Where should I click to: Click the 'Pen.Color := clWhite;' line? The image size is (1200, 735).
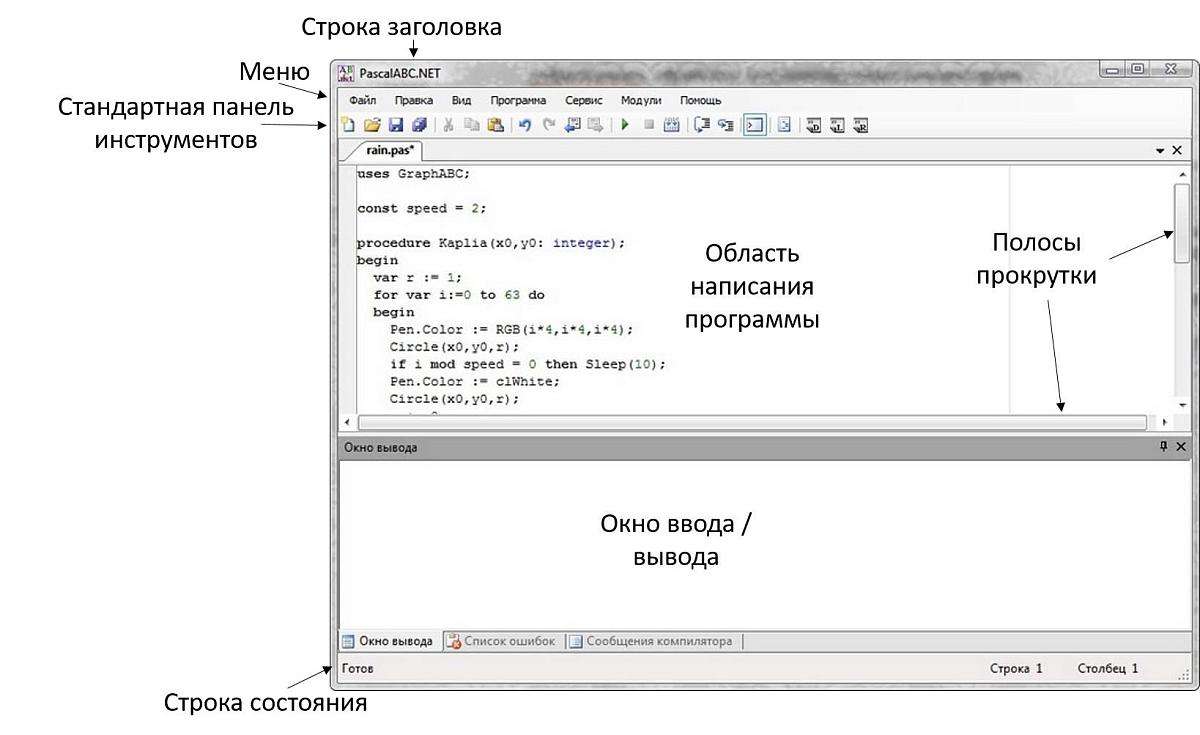476,381
